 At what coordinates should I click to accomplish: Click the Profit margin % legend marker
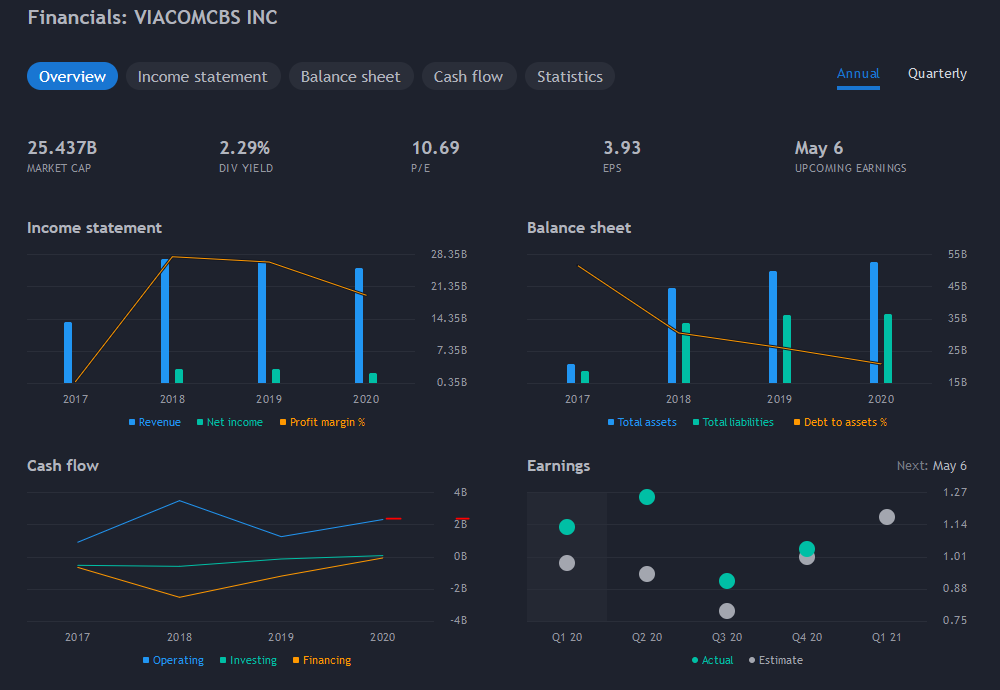coord(283,422)
